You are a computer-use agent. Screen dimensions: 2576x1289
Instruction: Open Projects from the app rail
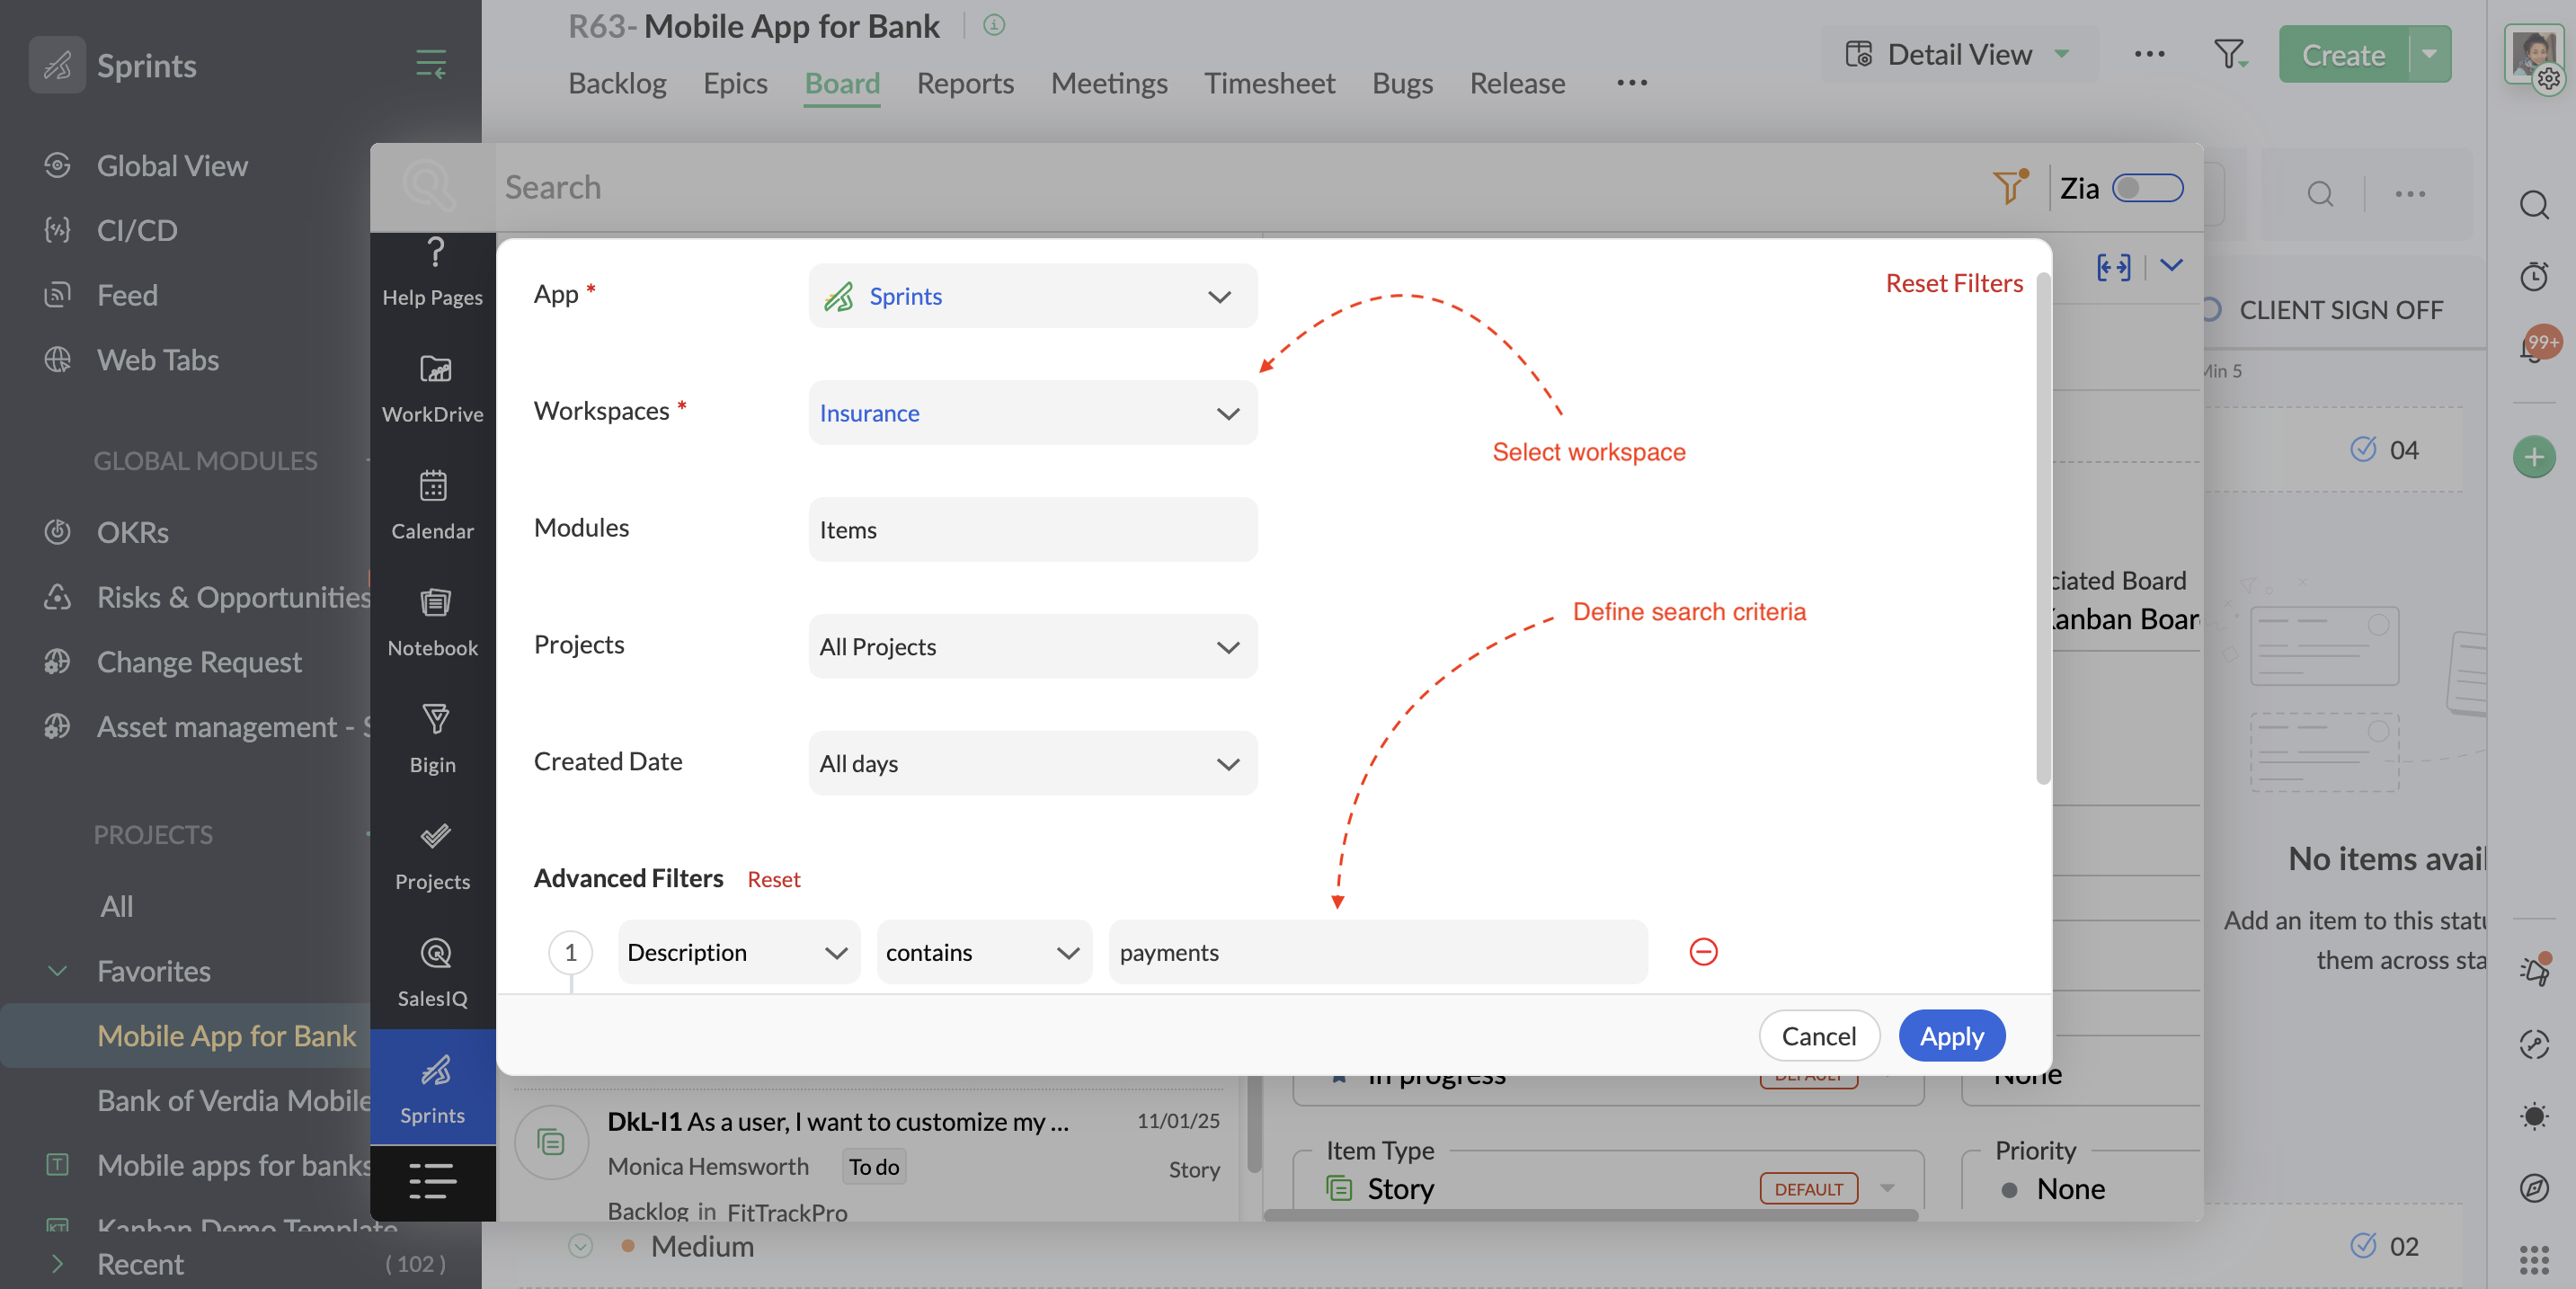432,858
